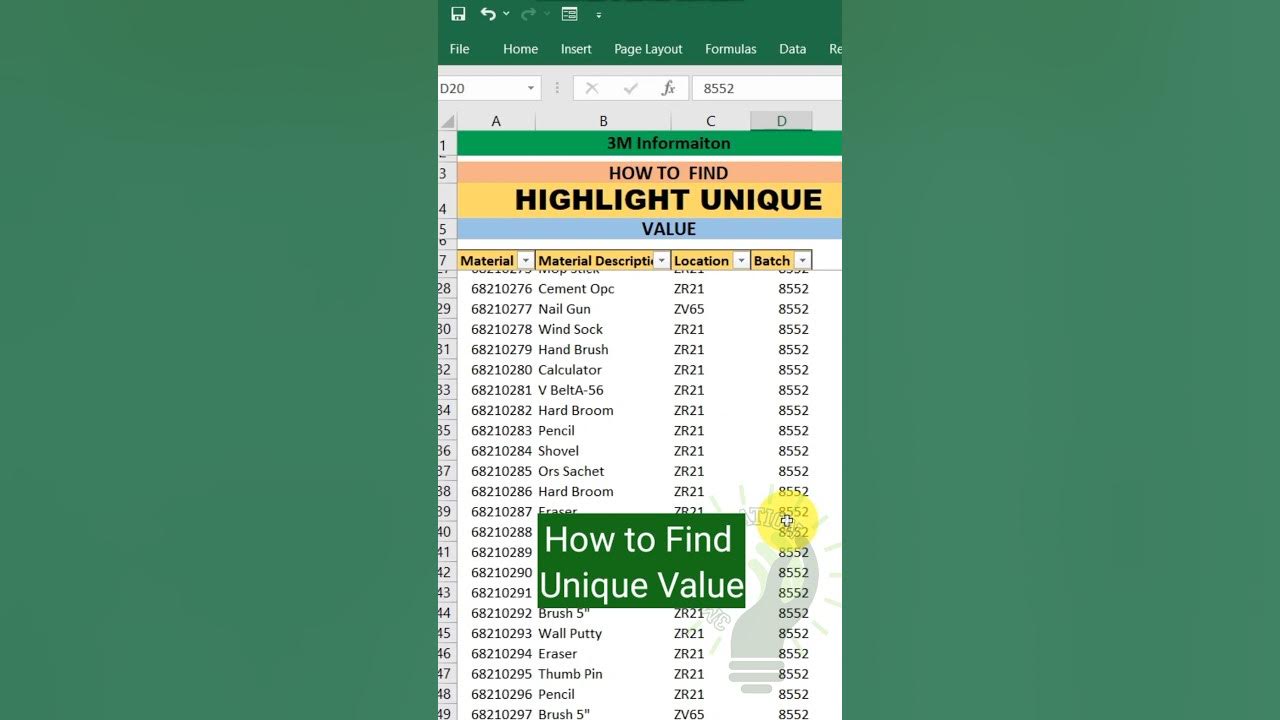Select ZR21 location in Calculator row
The height and width of the screenshot is (720, 1280).
tap(711, 370)
